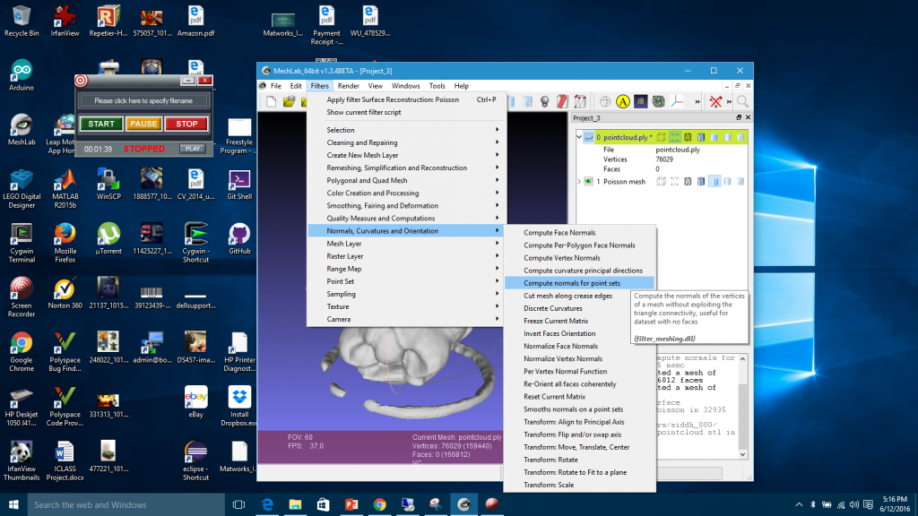Click the colored XYZ axis icon
Image resolution: width=918 pixels, height=516 pixels.
click(677, 102)
